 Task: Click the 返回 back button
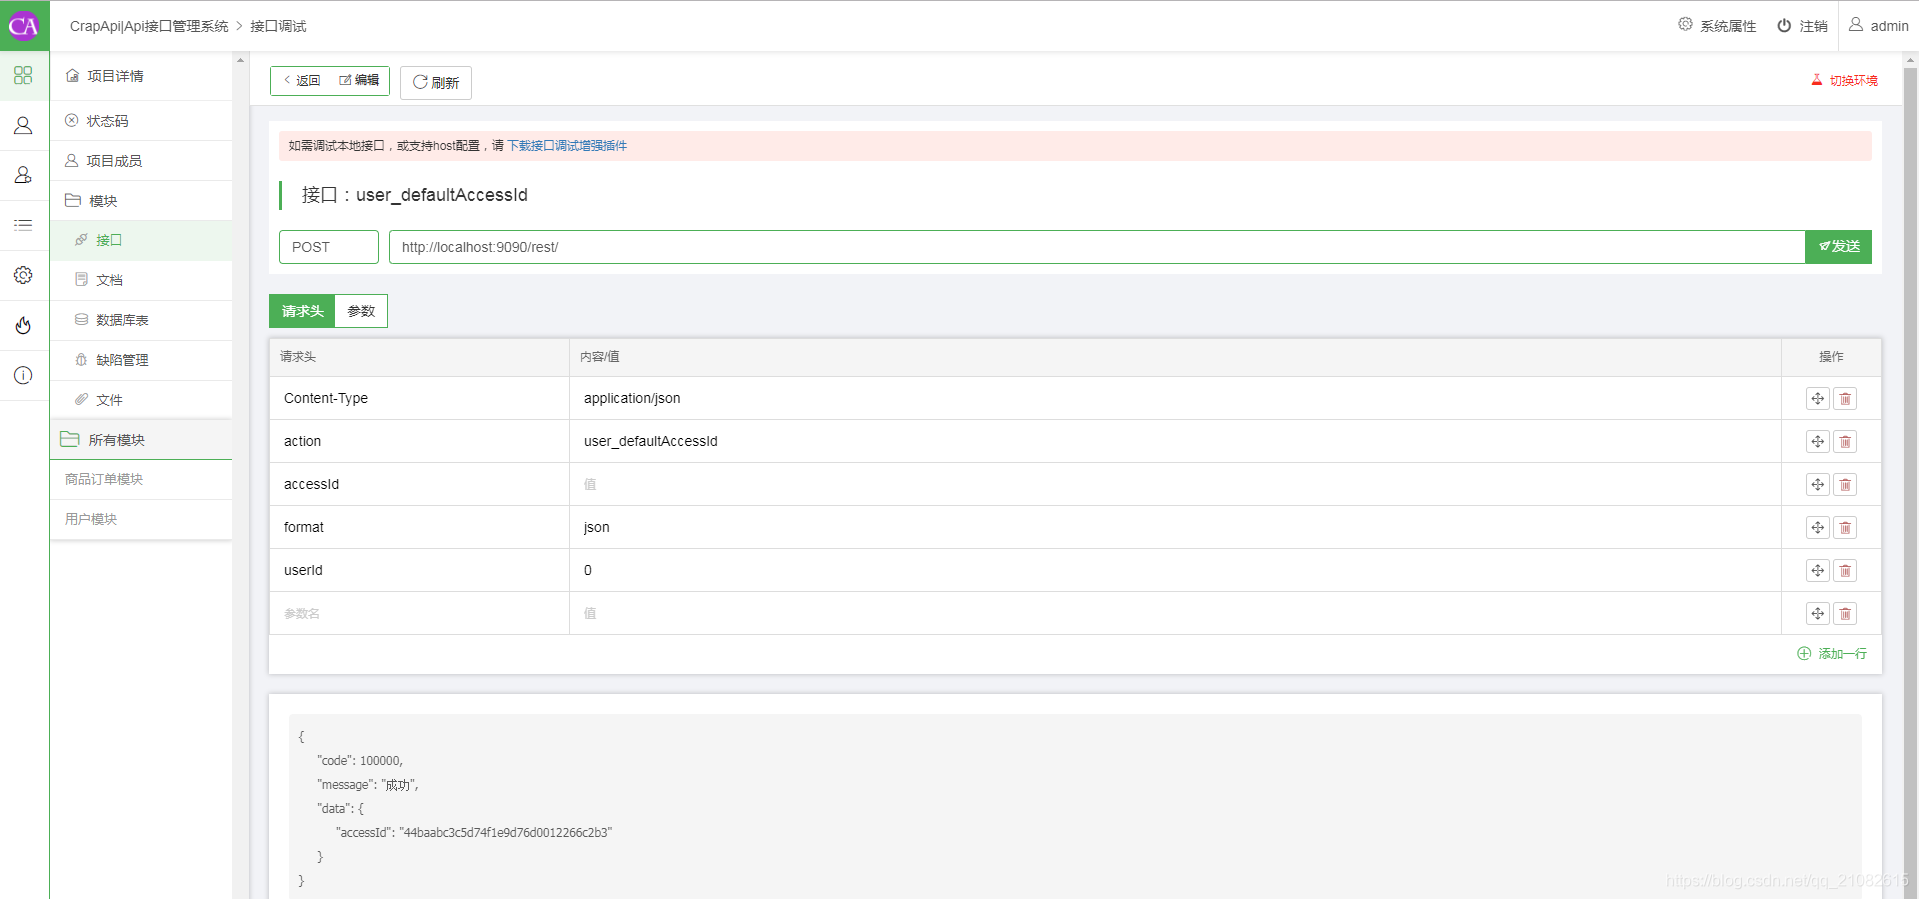(x=301, y=80)
